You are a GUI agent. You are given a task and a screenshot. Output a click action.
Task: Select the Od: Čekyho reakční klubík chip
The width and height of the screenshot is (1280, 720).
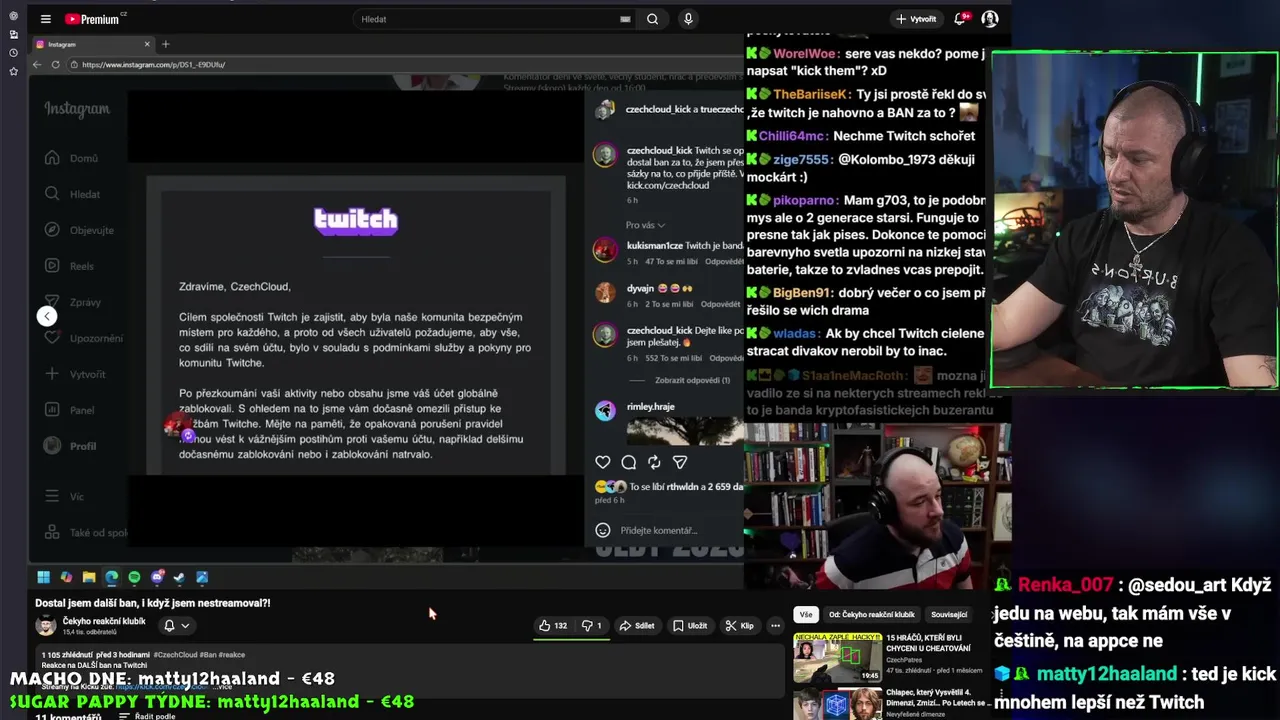(x=871, y=614)
